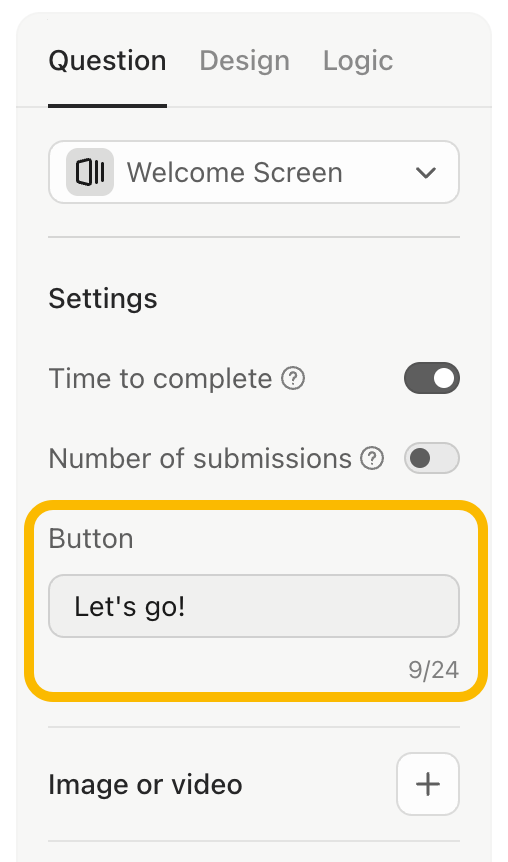Click the Time to complete label

pos(160,378)
